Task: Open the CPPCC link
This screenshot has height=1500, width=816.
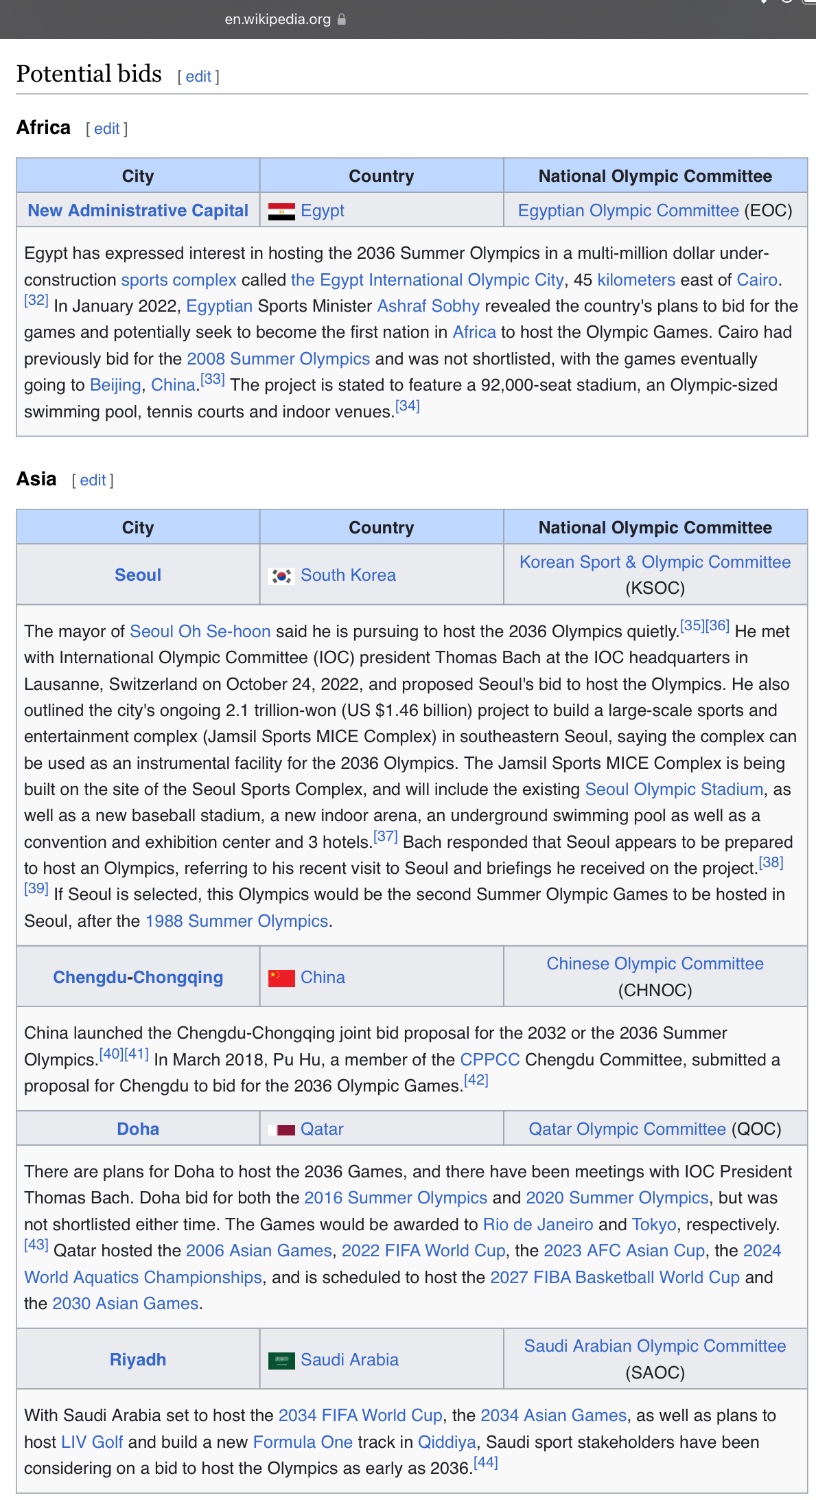Action: [x=490, y=1059]
